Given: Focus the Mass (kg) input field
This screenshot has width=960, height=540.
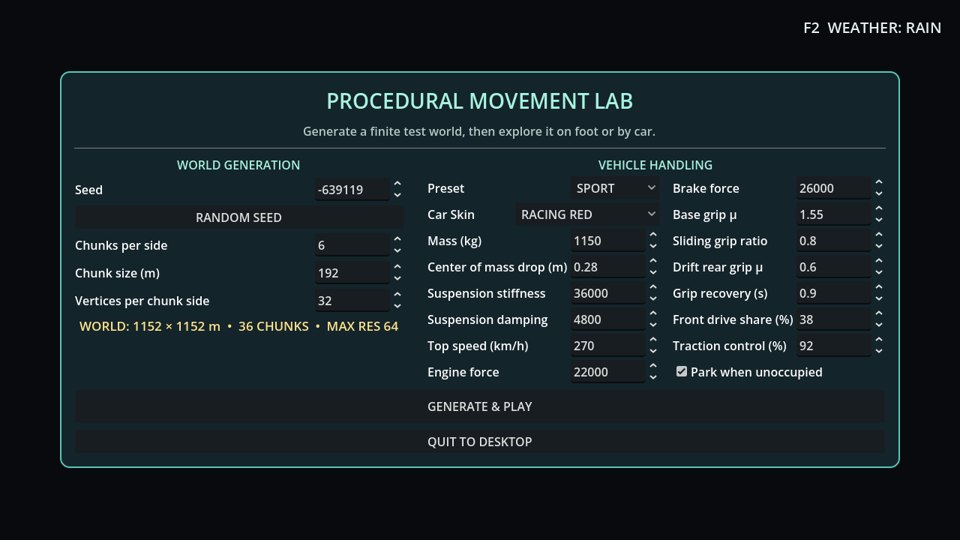Looking at the screenshot, I should click(x=608, y=241).
